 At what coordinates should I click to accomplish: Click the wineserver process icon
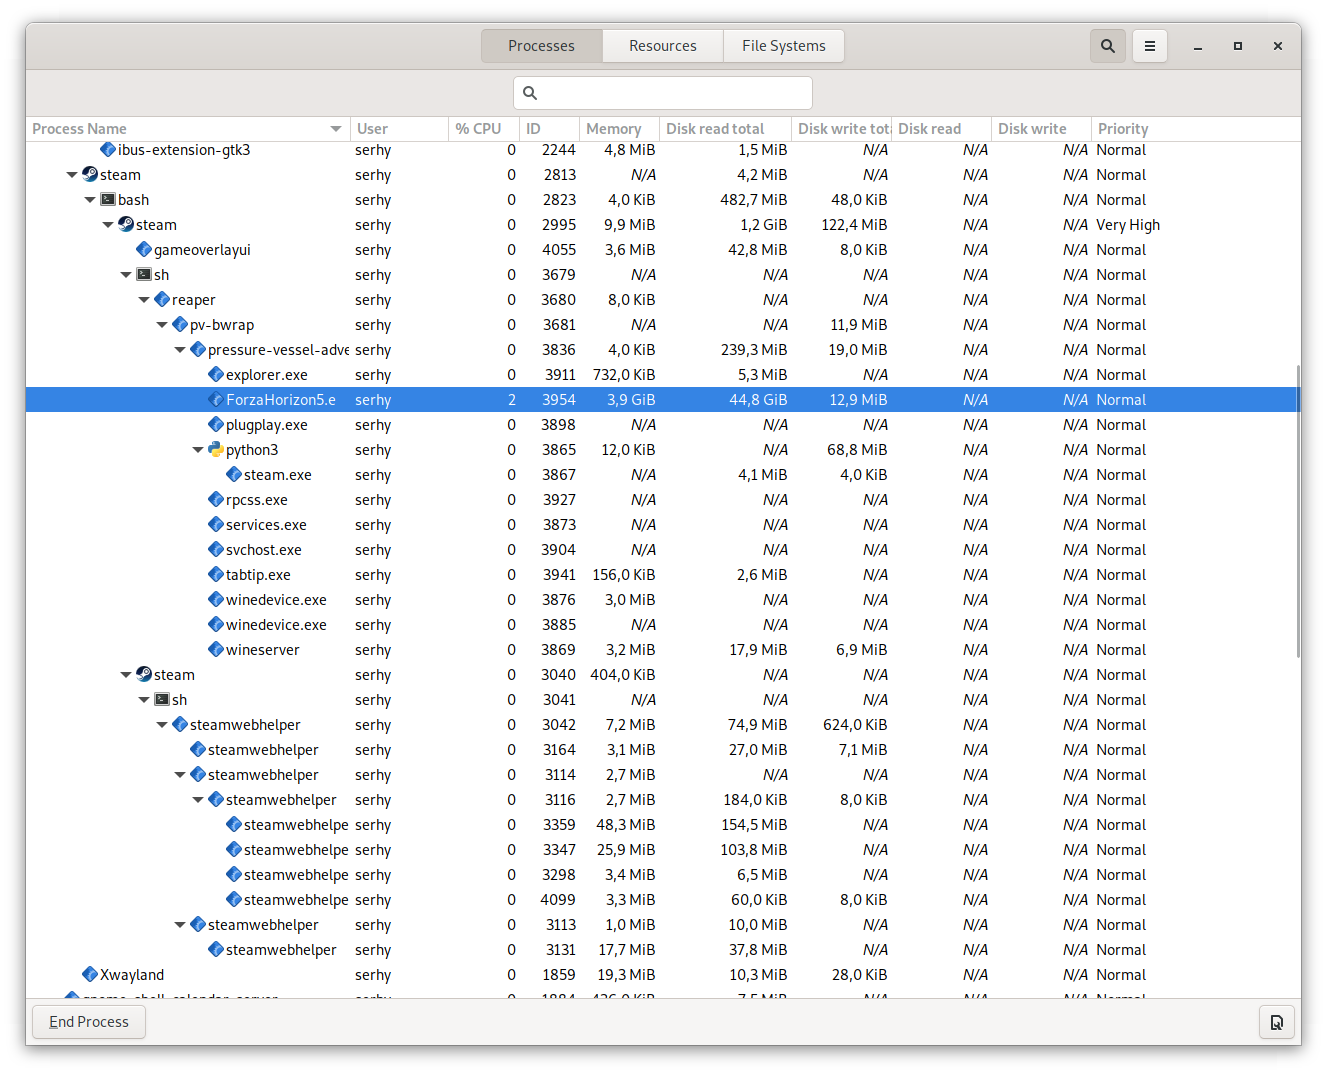click(x=216, y=650)
